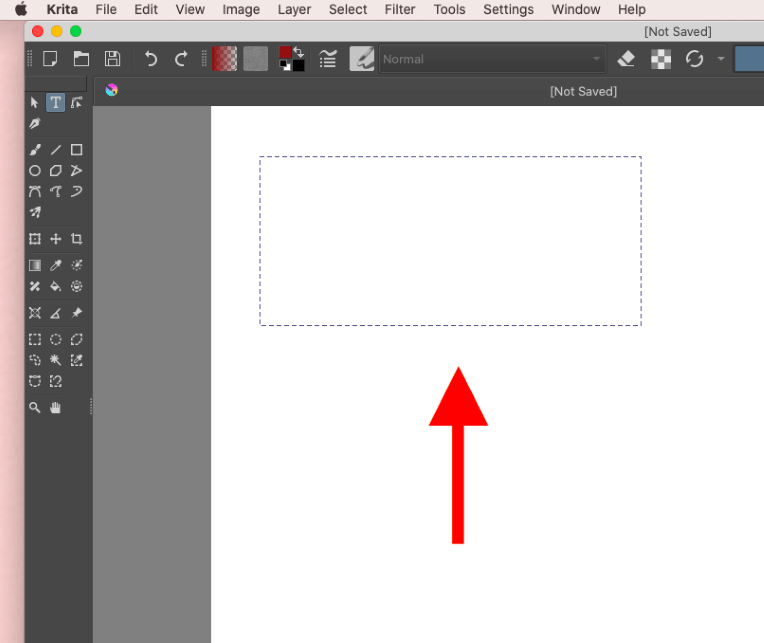Select the Move tool

coord(56,239)
